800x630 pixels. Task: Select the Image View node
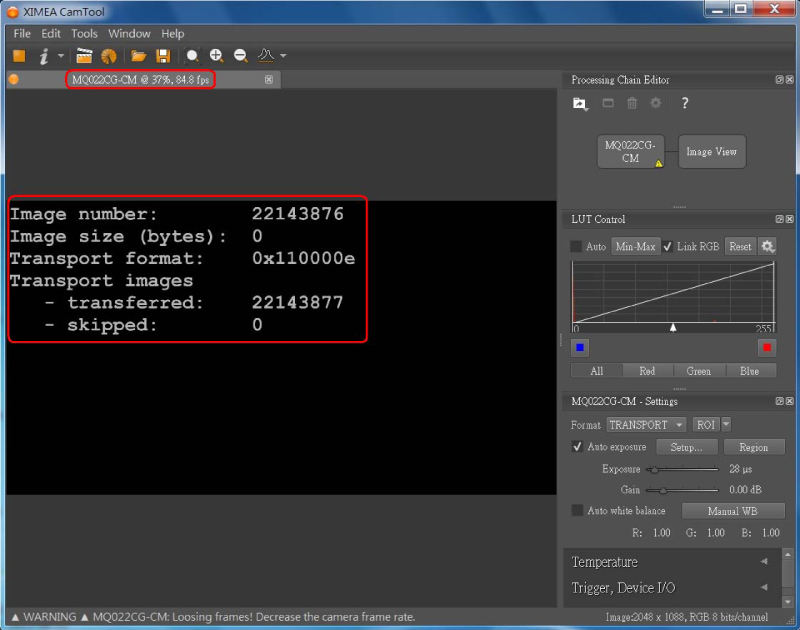click(x=711, y=152)
